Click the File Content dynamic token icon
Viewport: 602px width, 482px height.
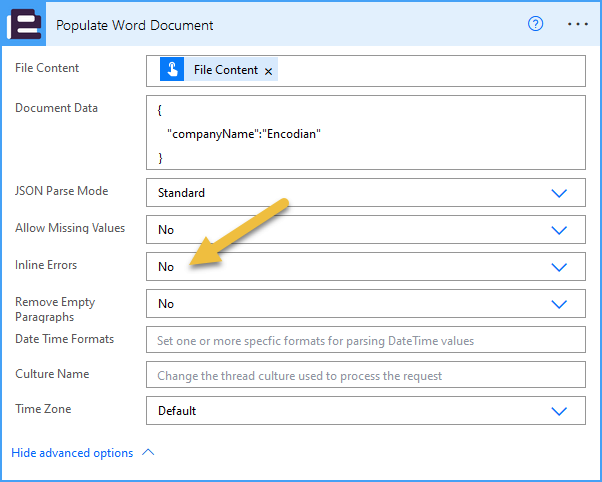172,69
